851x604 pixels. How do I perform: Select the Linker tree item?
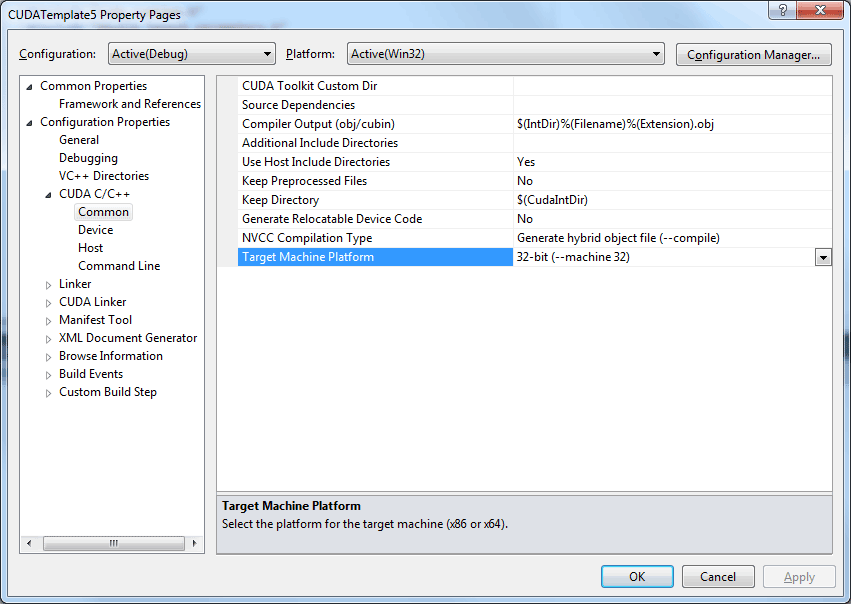coord(75,284)
